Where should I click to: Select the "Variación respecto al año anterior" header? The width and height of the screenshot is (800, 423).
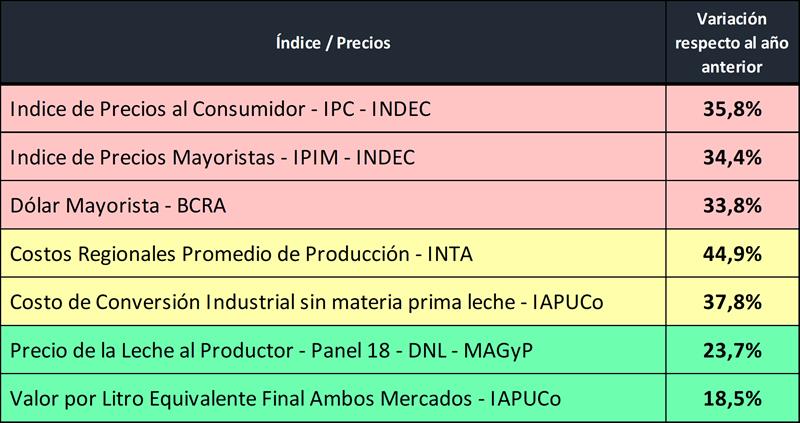(729, 43)
